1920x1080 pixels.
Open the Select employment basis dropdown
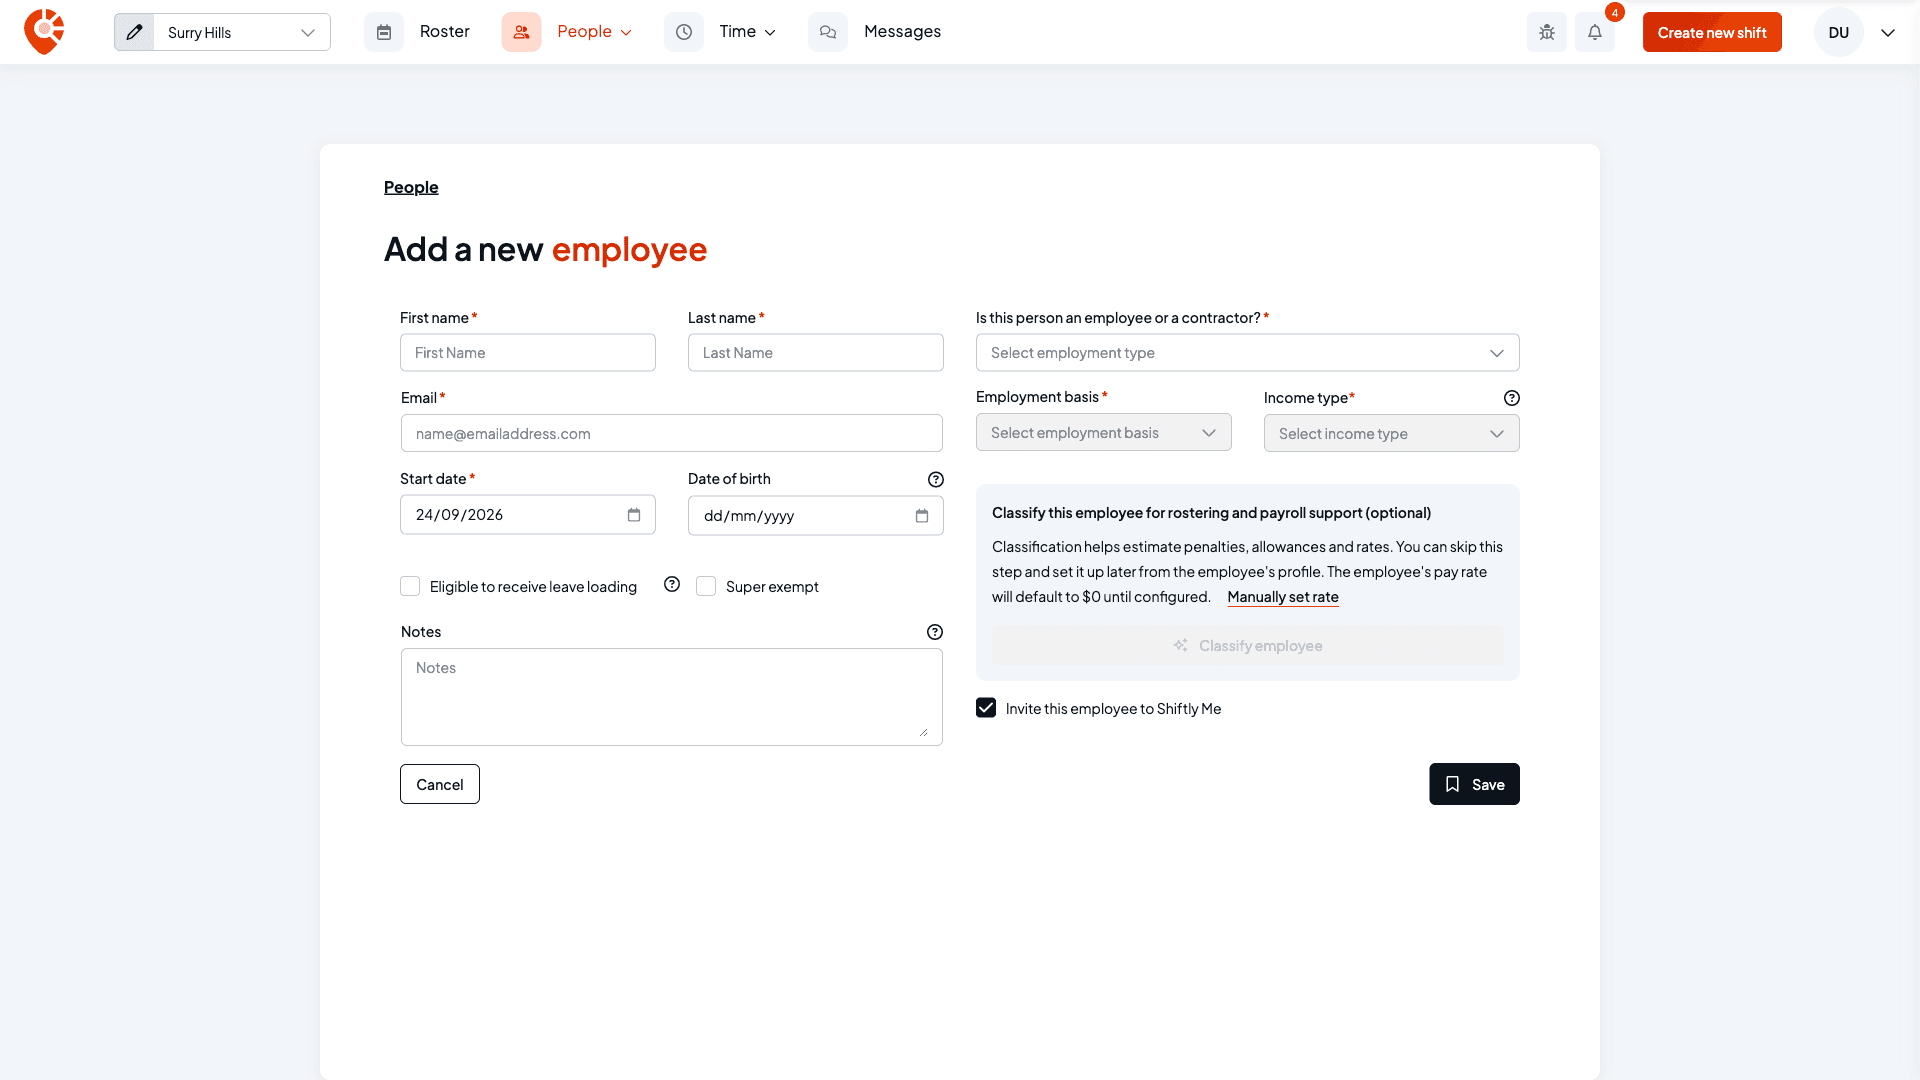tap(1104, 433)
